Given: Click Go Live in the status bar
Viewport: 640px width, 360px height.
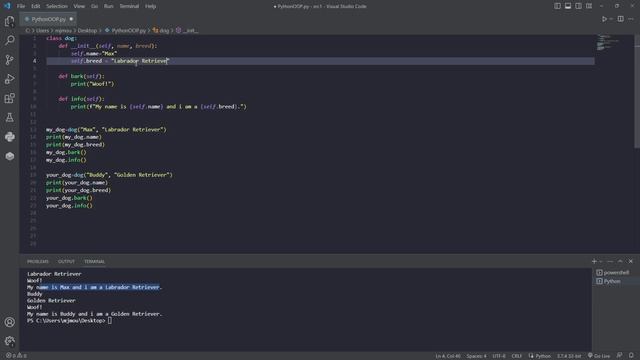Looking at the screenshot, I should (599, 356).
